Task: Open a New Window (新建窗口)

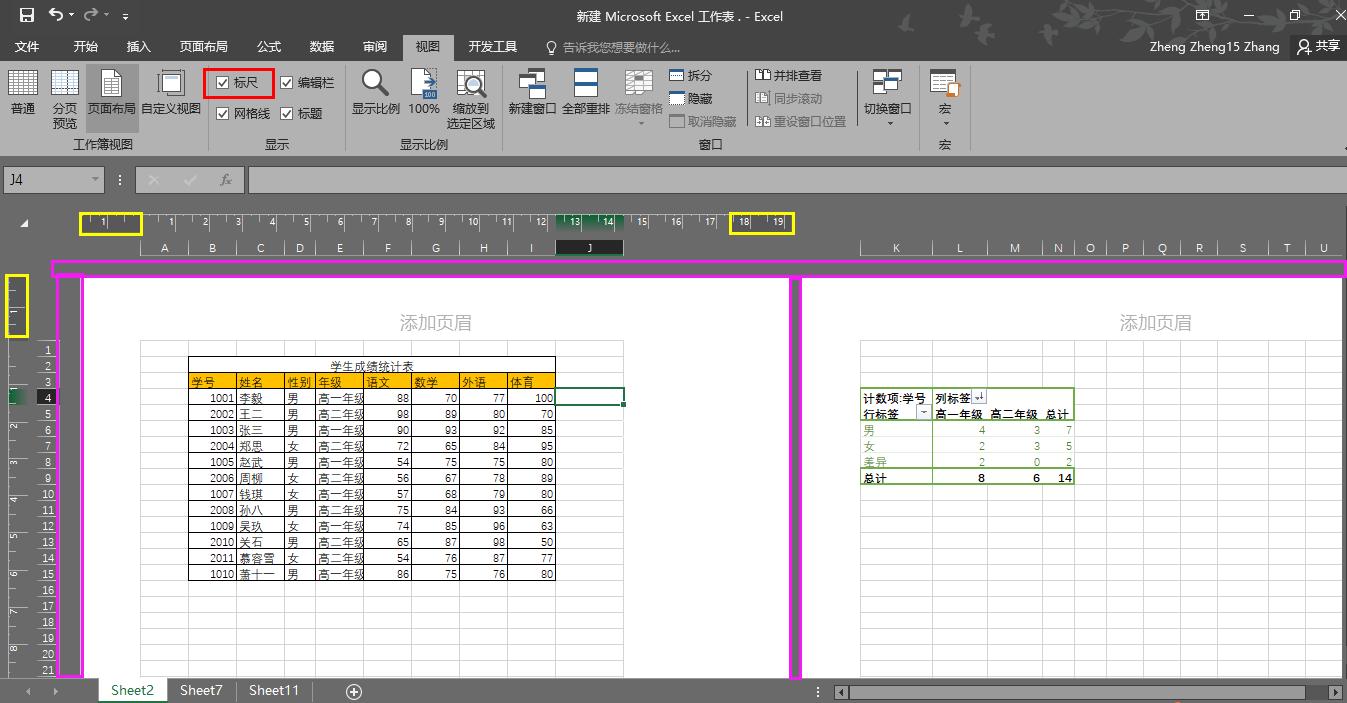Action: [x=532, y=93]
